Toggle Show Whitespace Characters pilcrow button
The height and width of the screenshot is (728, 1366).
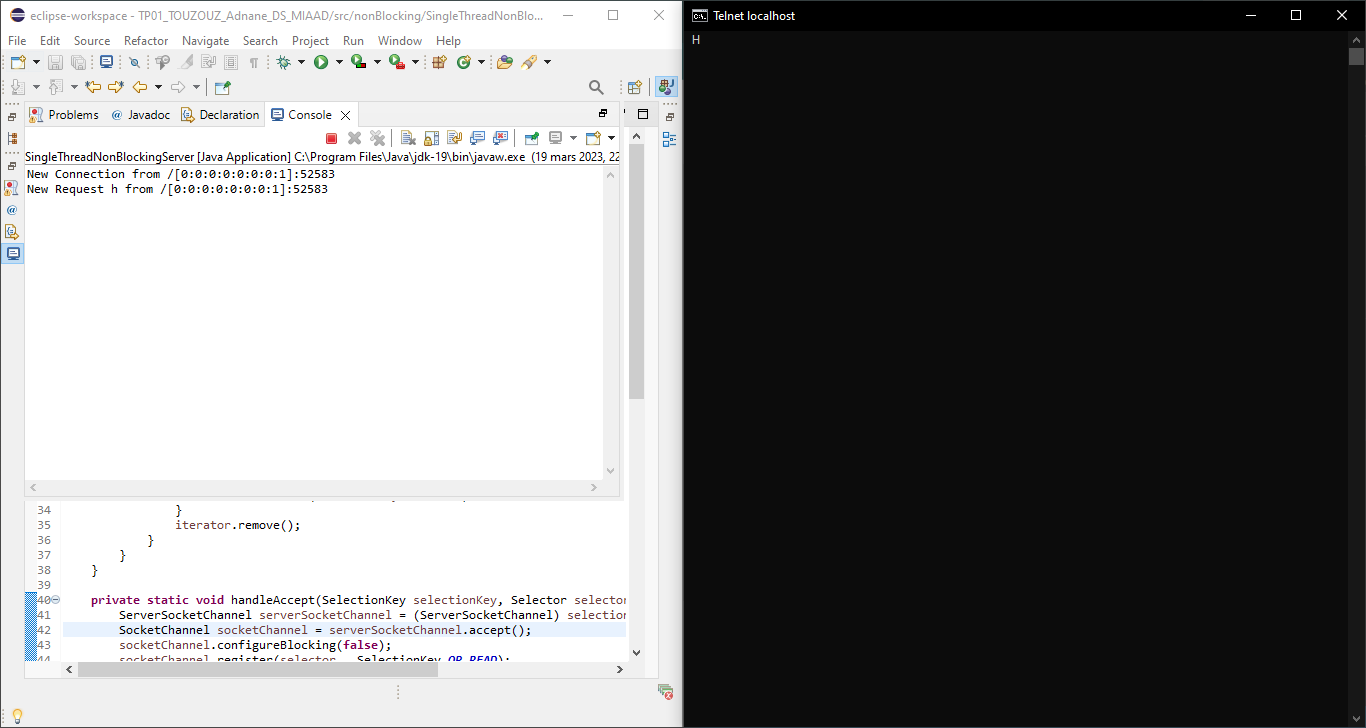[x=254, y=62]
